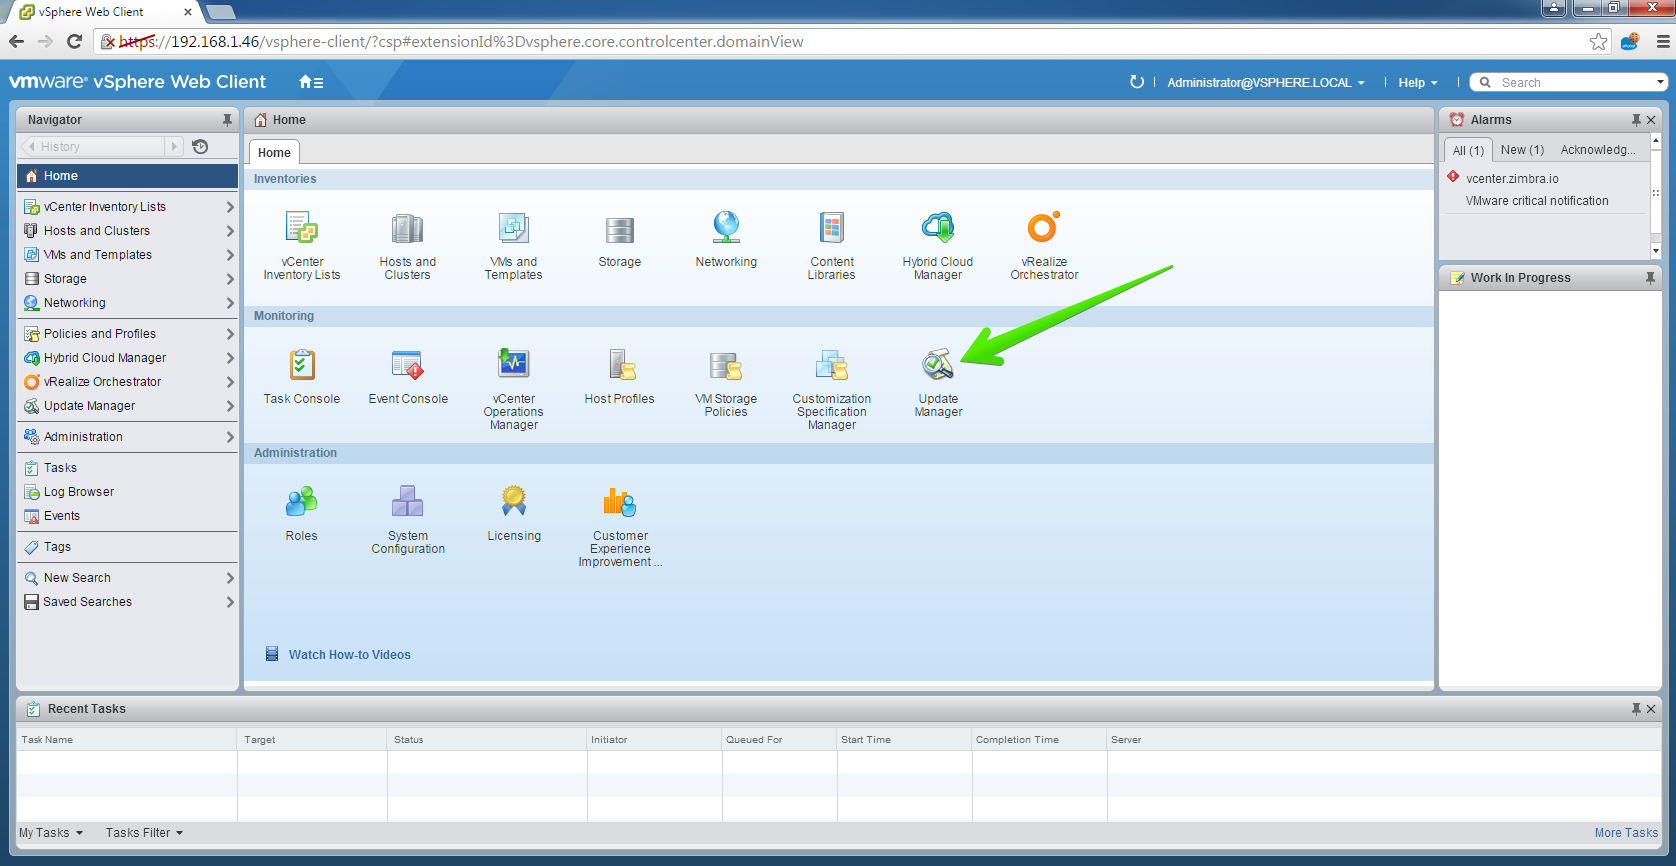Switch to the All (1) alarms tab

[x=1468, y=150]
